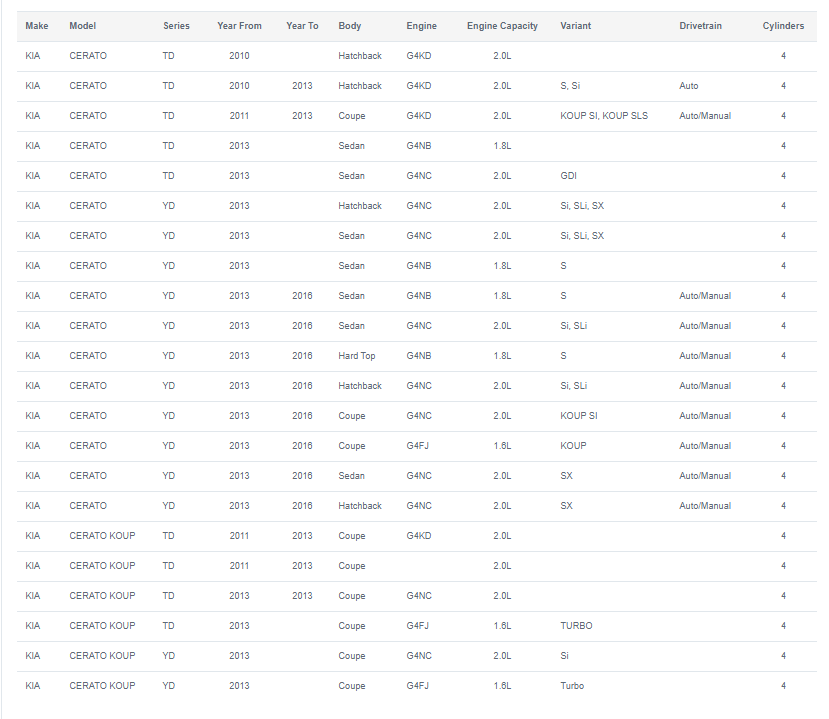Click the Make column header
This screenshot has height=719, width=829.
click(x=36, y=25)
